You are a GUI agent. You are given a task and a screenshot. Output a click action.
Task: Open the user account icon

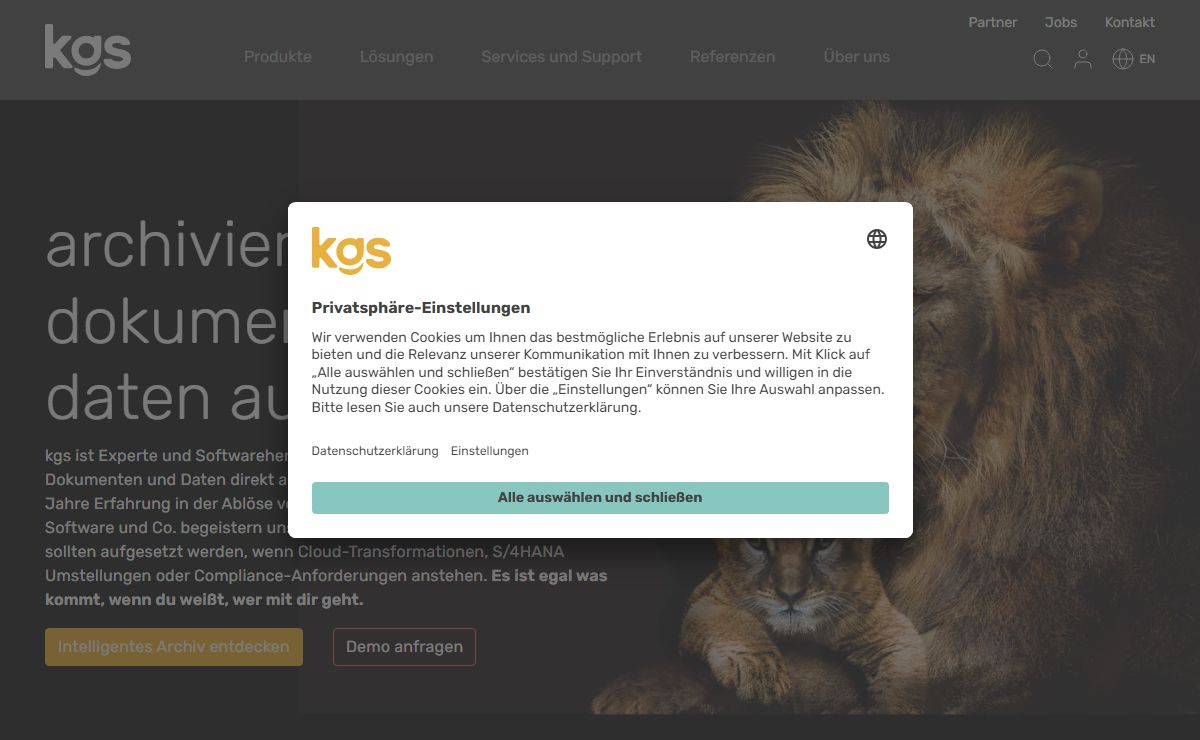[x=1083, y=59]
